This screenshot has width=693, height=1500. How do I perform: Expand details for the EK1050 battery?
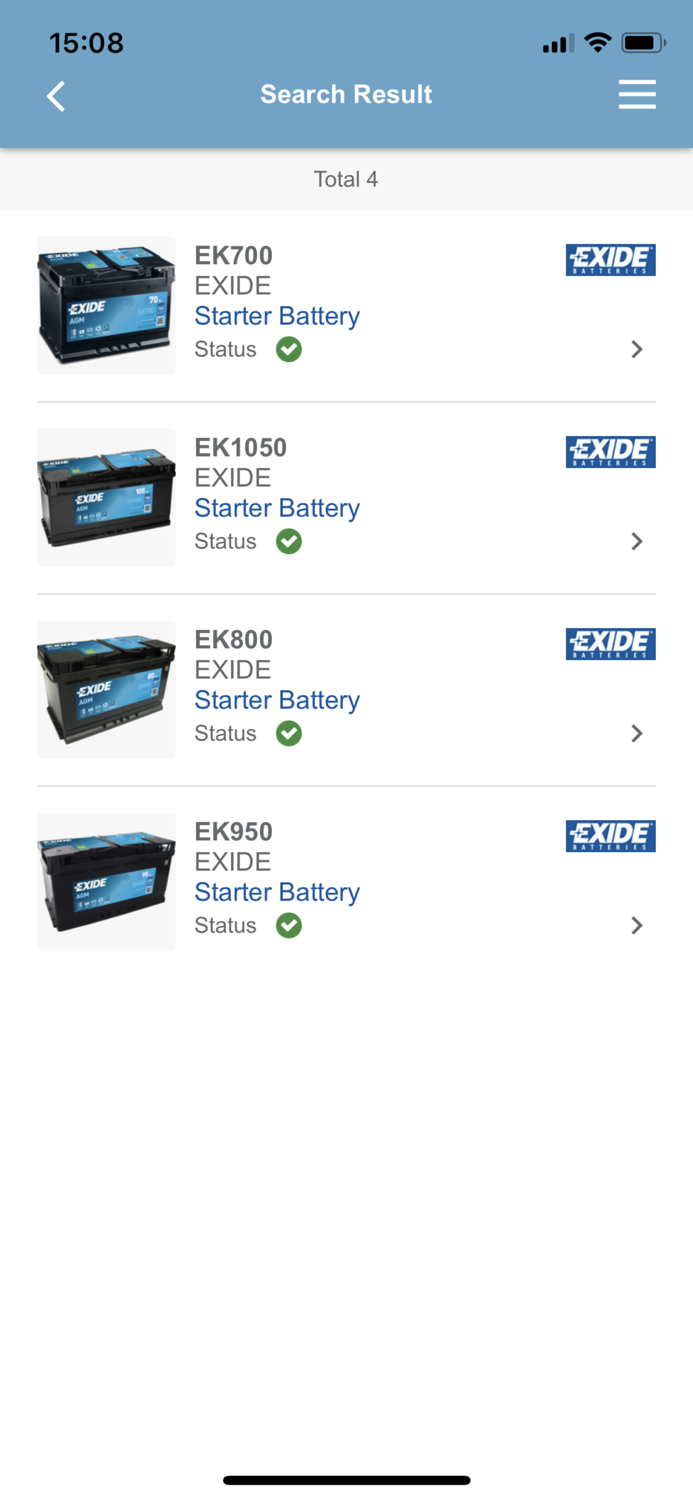pos(637,541)
